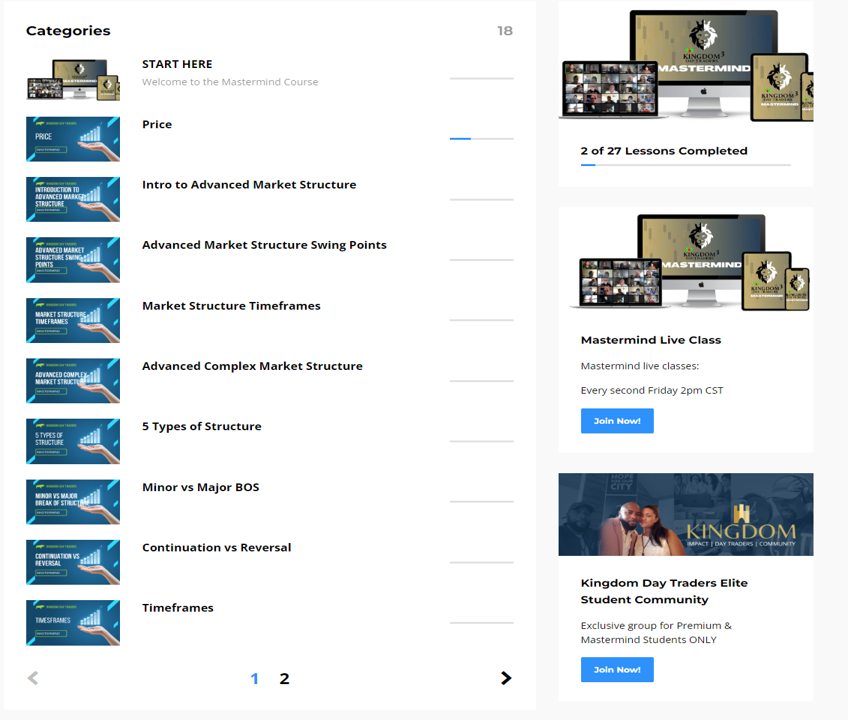
Task: Click the Timesframes thumbnail image
Action: (73, 623)
